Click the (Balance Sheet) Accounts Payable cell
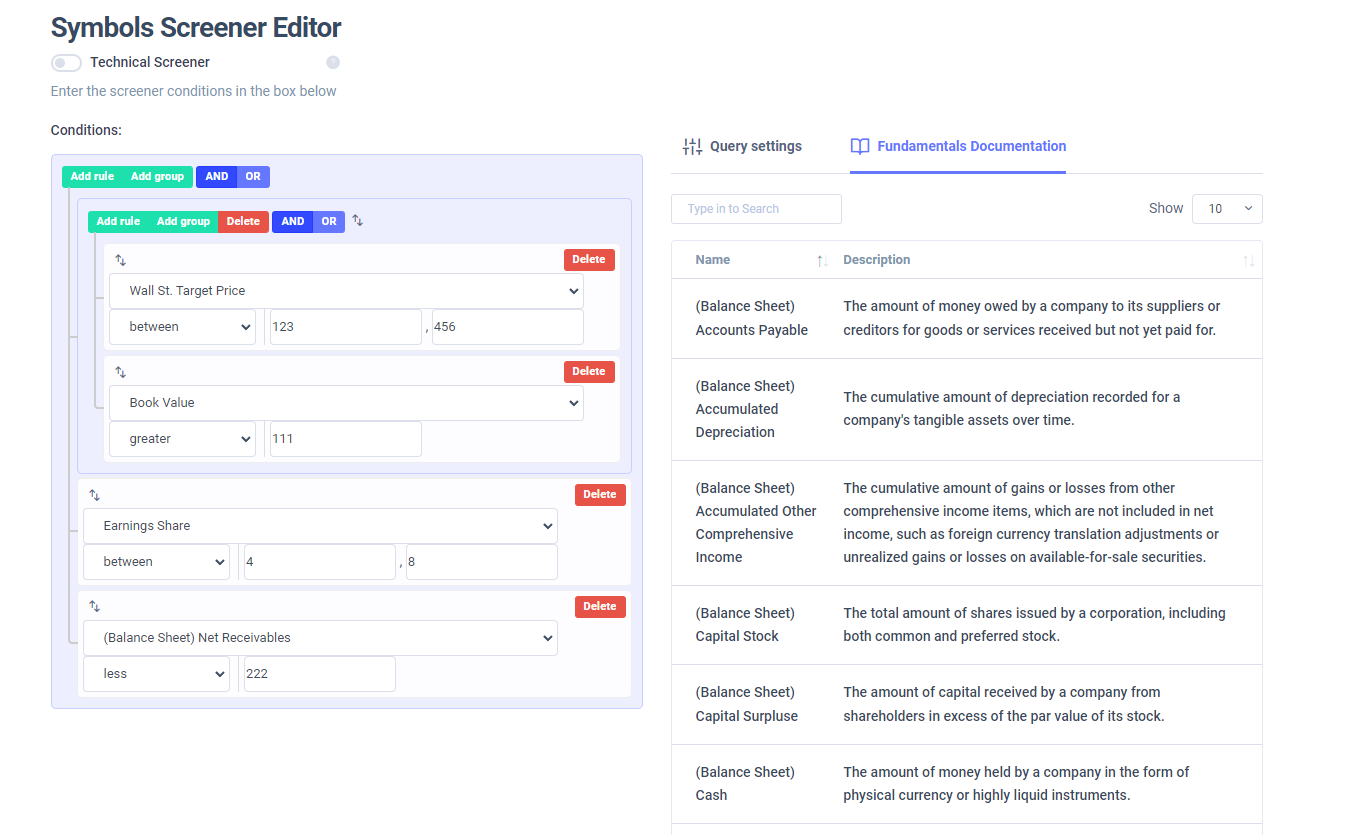Viewport: 1350px width, 835px height. [x=752, y=318]
